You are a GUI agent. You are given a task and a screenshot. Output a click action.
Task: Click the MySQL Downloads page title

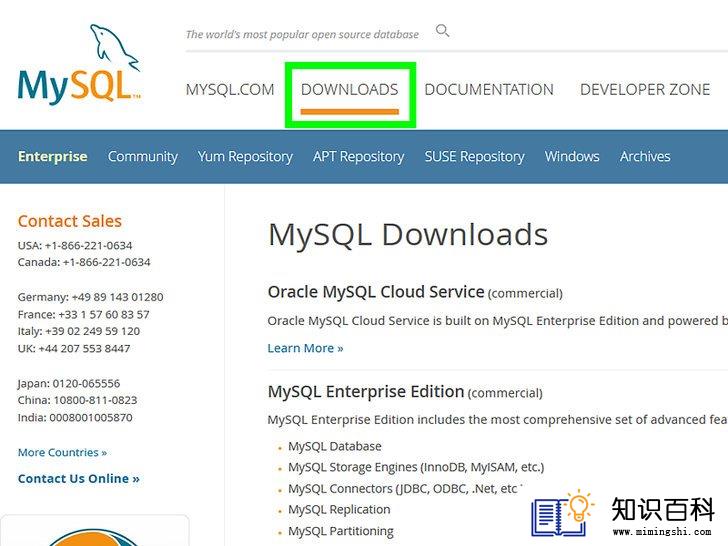click(408, 234)
